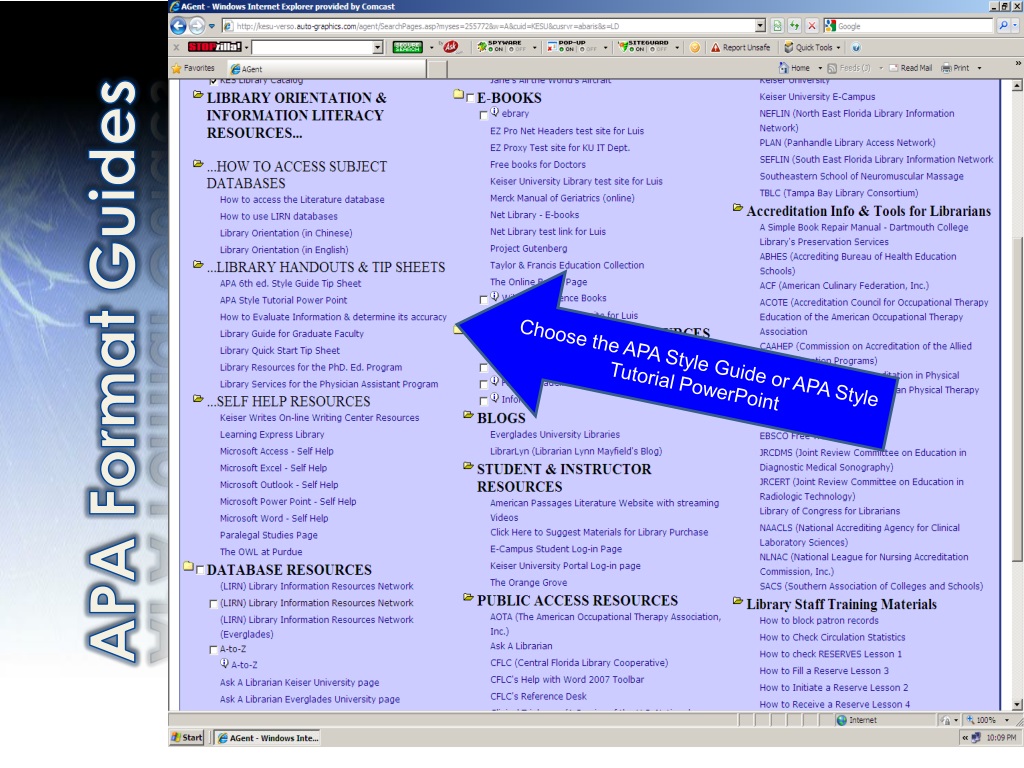Click the Read Mail icon
Screen dimensions: 1024x768
click(893, 68)
